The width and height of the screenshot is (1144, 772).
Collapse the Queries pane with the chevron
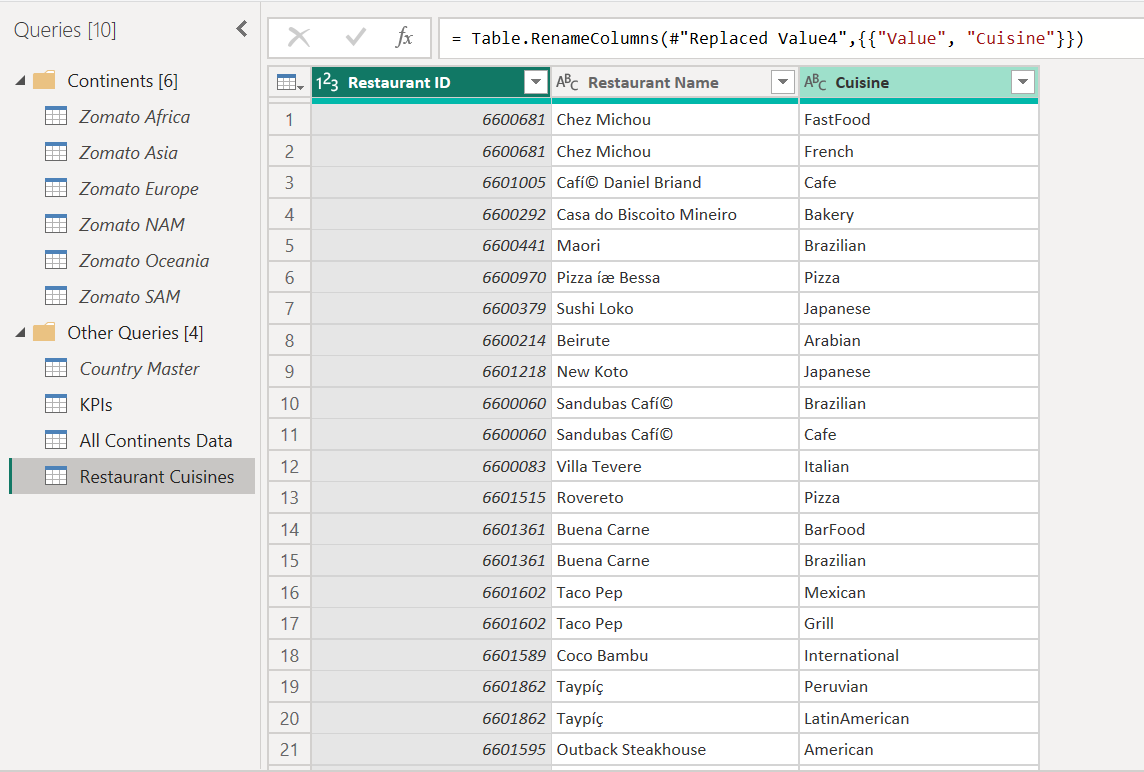241,29
